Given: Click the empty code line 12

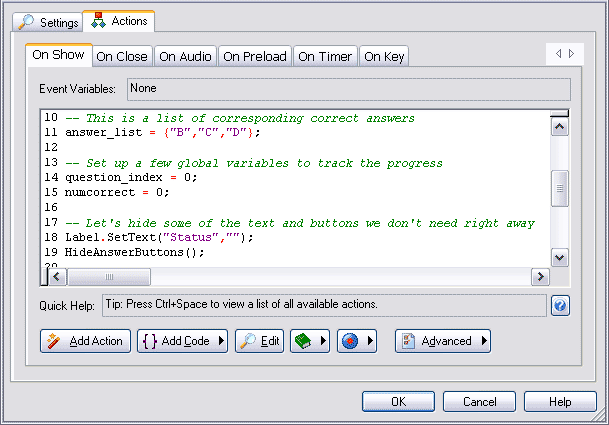Looking at the screenshot, I should point(295,148).
